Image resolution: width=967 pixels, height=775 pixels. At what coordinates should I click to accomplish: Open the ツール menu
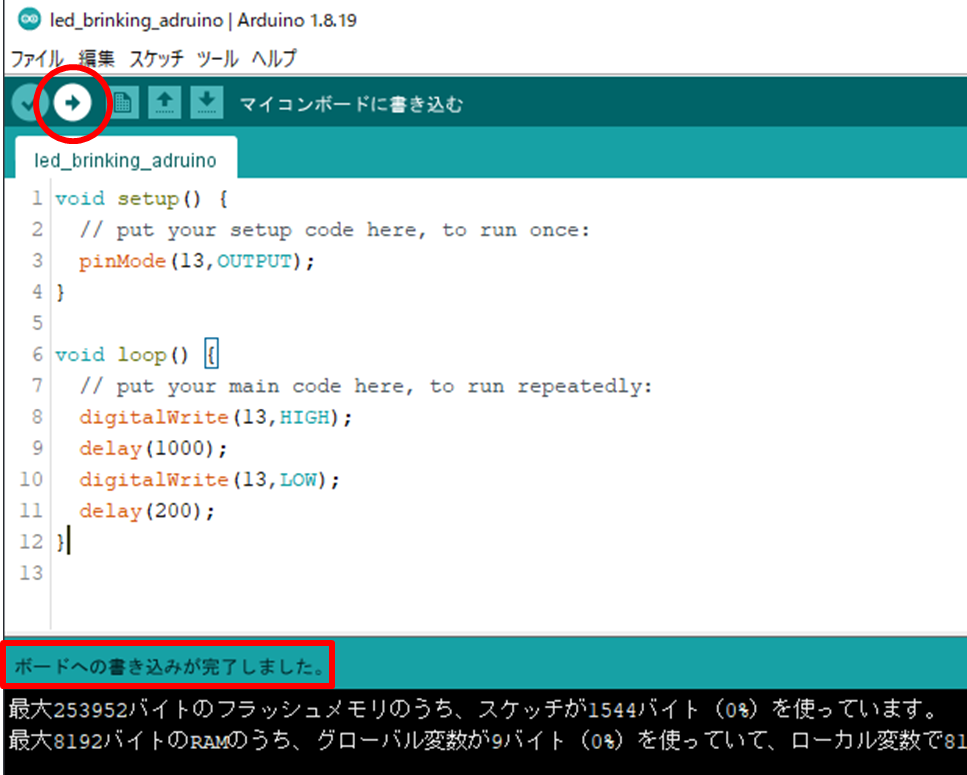tap(218, 59)
